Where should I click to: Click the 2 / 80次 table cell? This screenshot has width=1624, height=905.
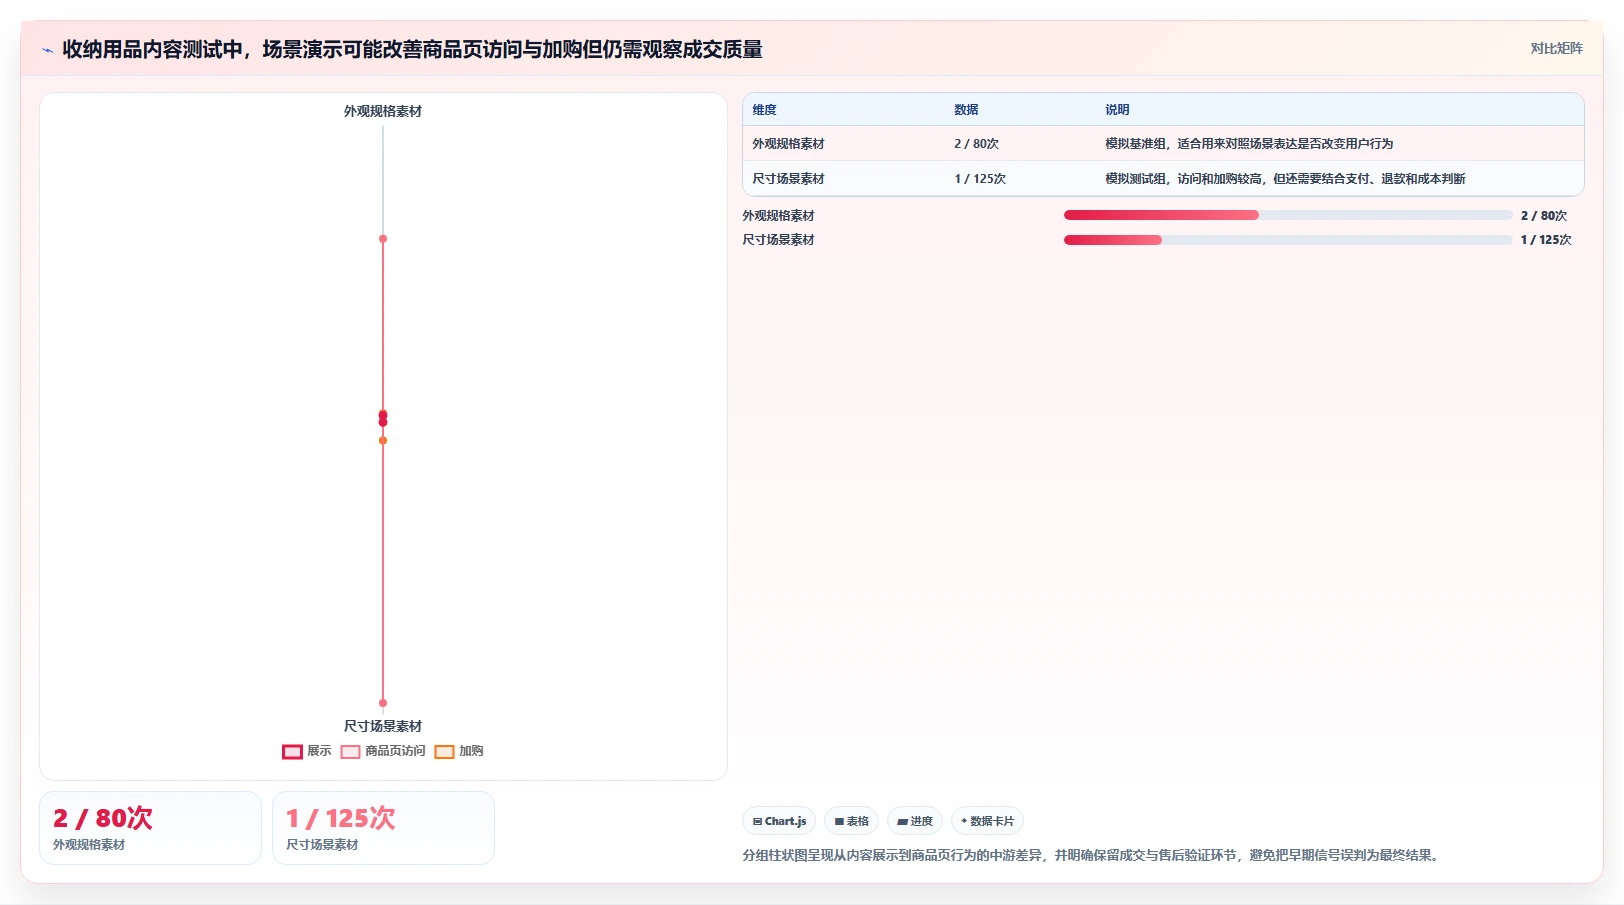coord(976,144)
